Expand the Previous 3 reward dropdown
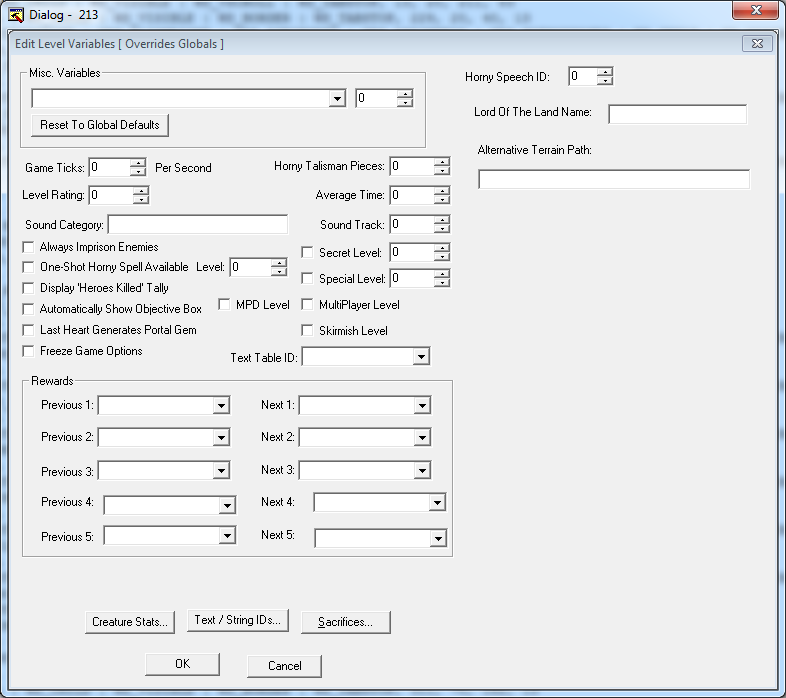Image resolution: width=786 pixels, height=698 pixels. tap(221, 471)
